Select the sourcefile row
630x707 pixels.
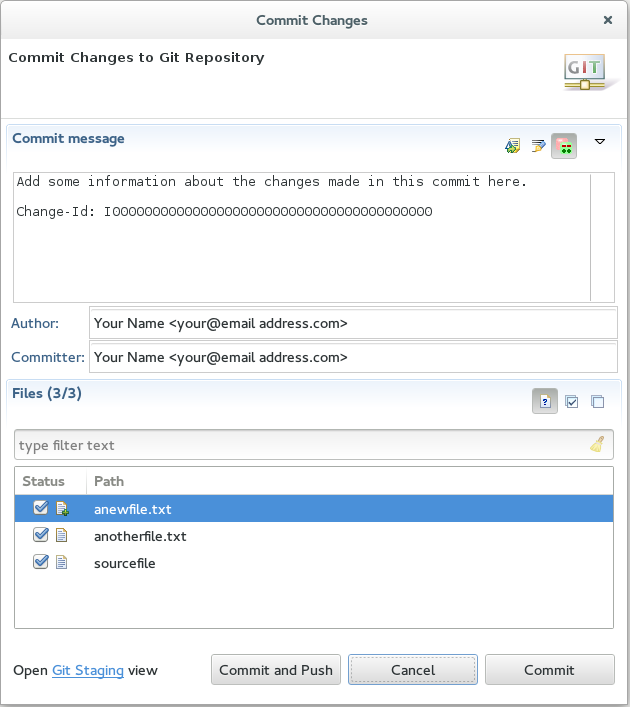[314, 563]
